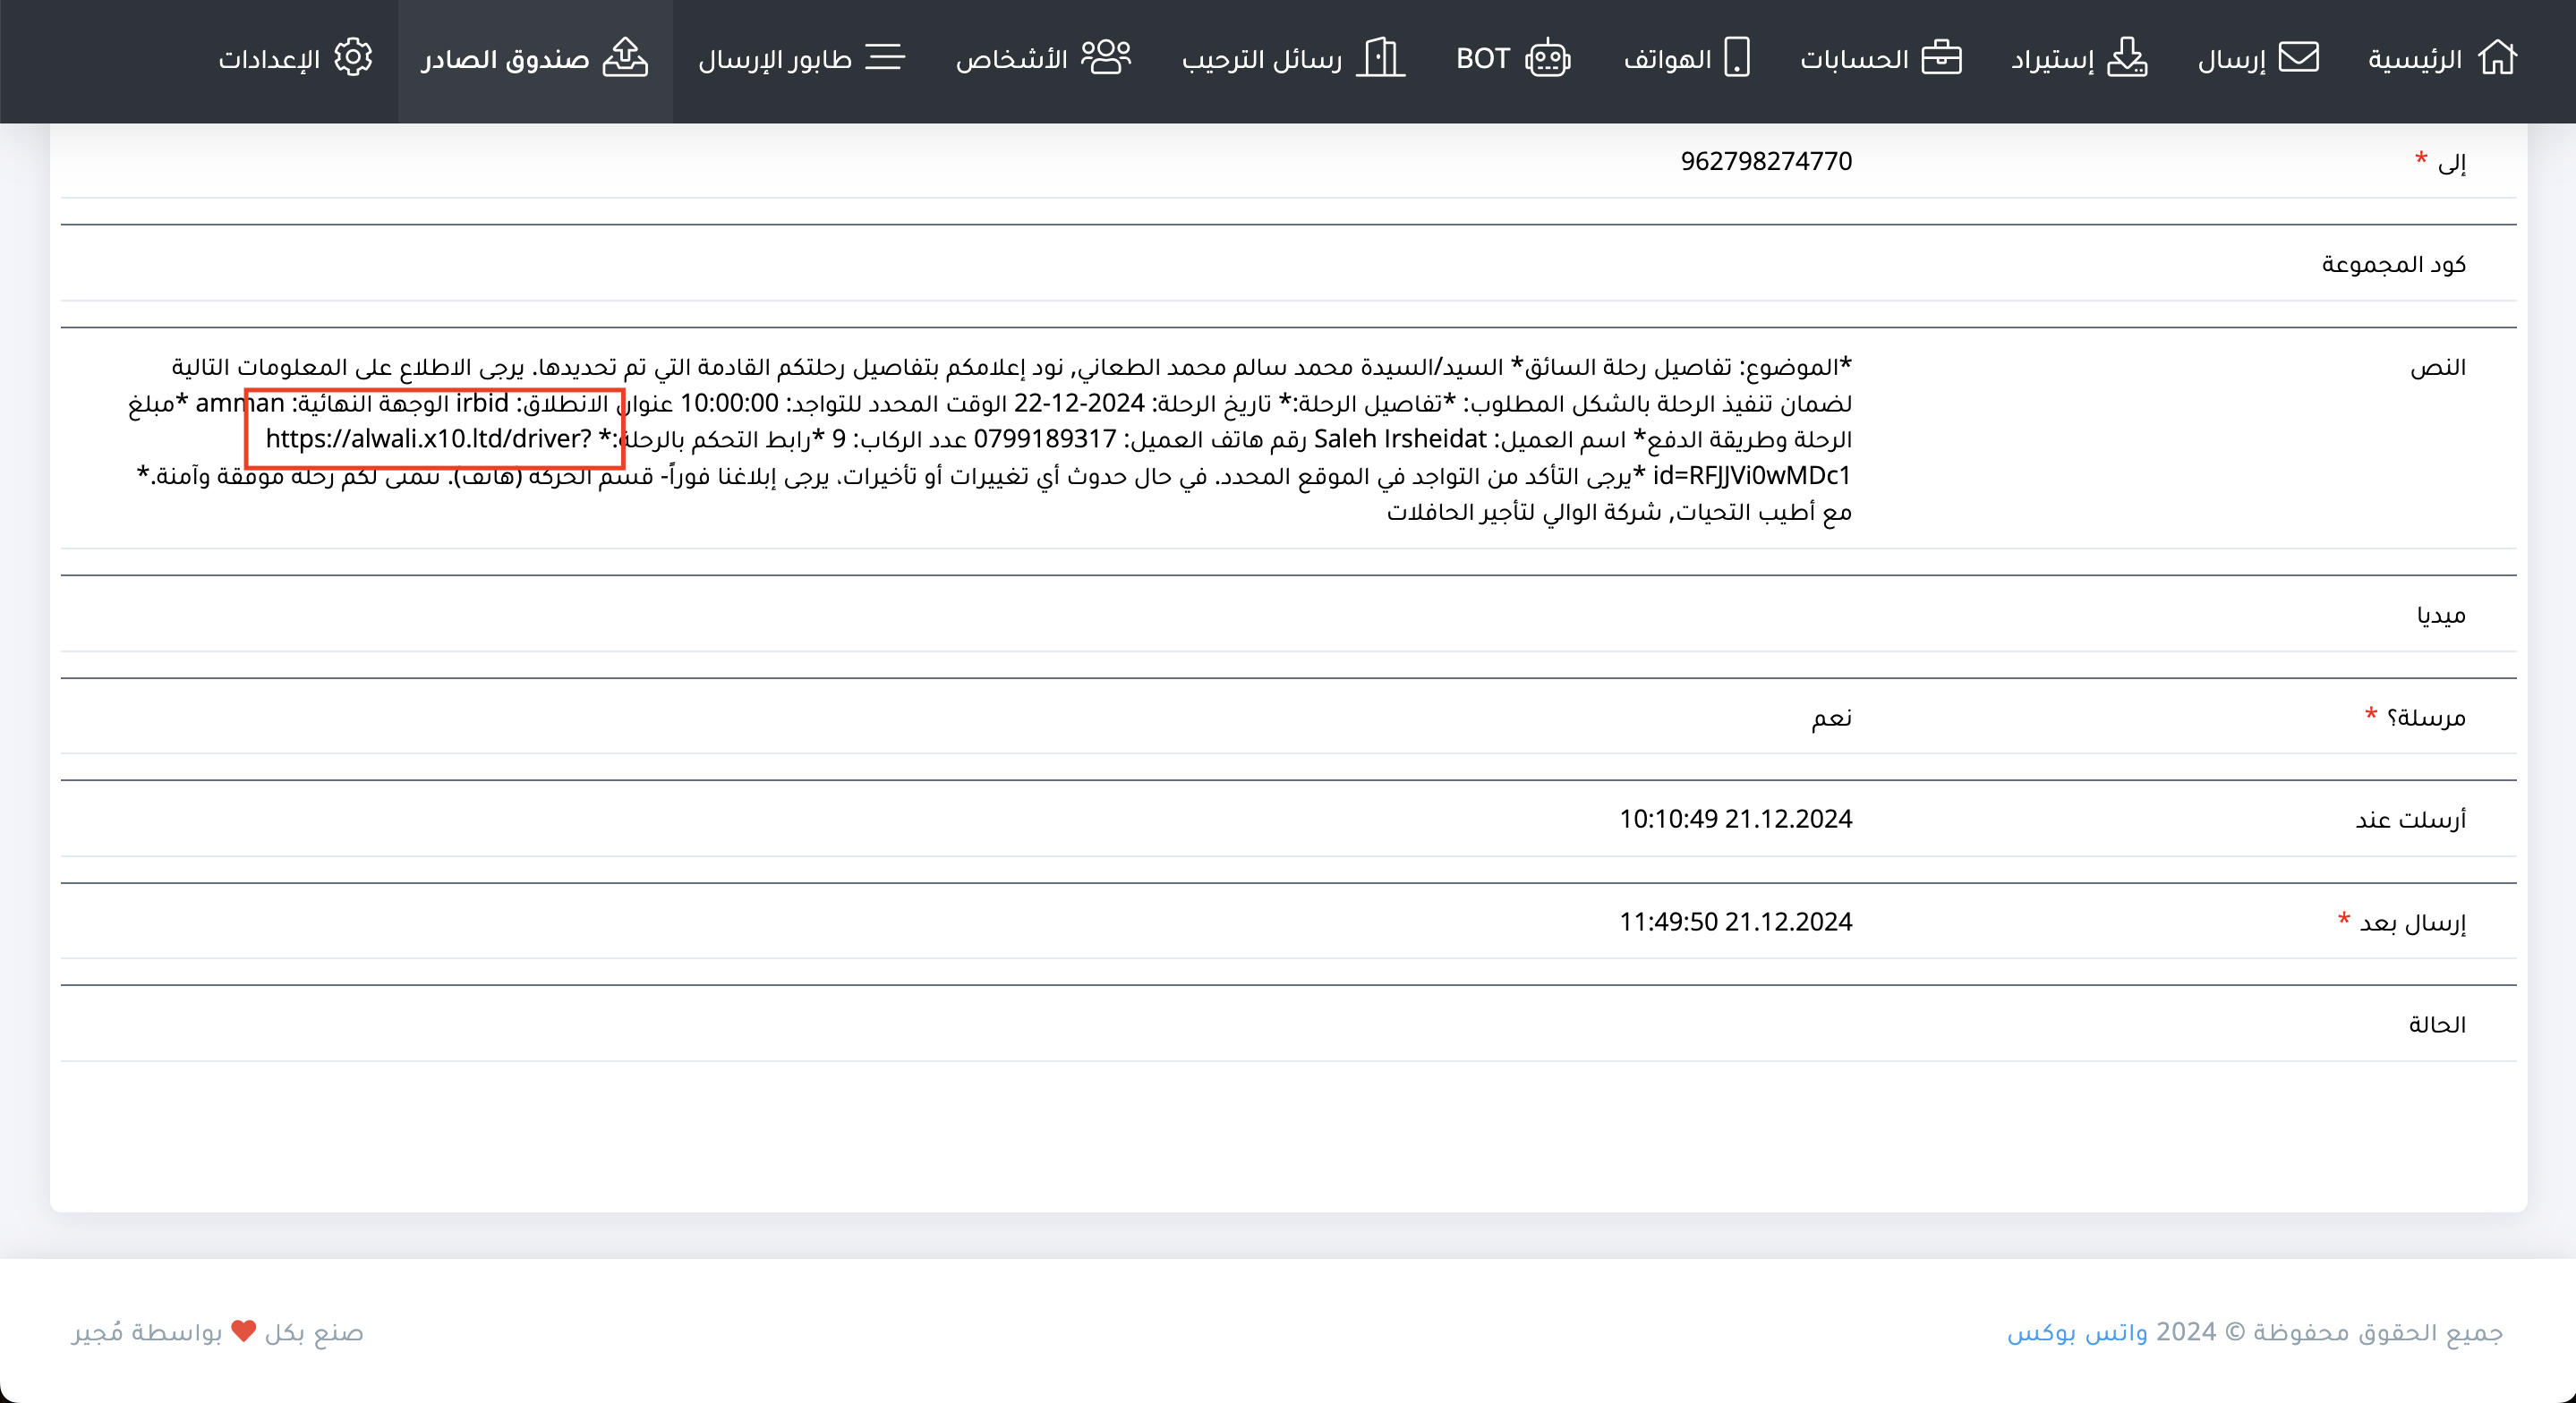Click the send queue lines icon
This screenshot has width=2576, height=1403.
[x=884, y=58]
